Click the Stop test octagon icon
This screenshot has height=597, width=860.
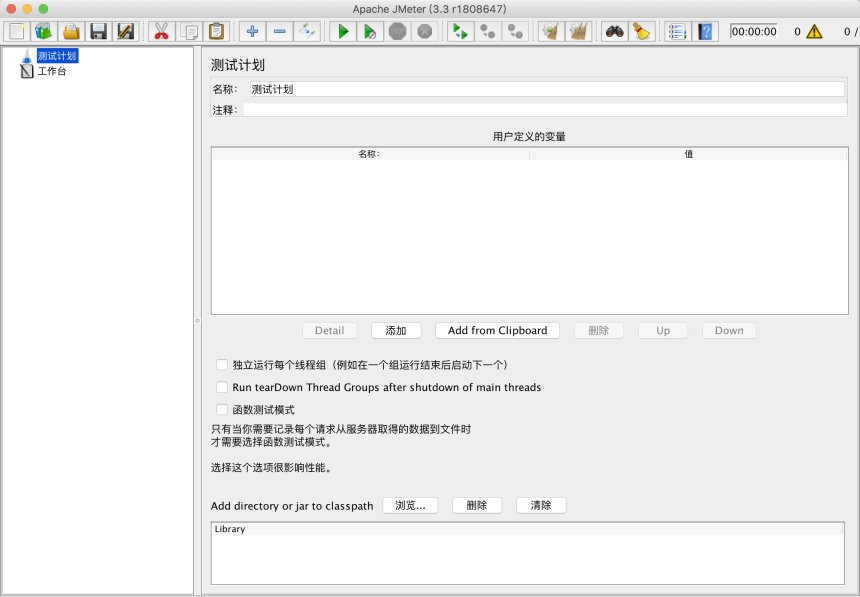tap(398, 31)
